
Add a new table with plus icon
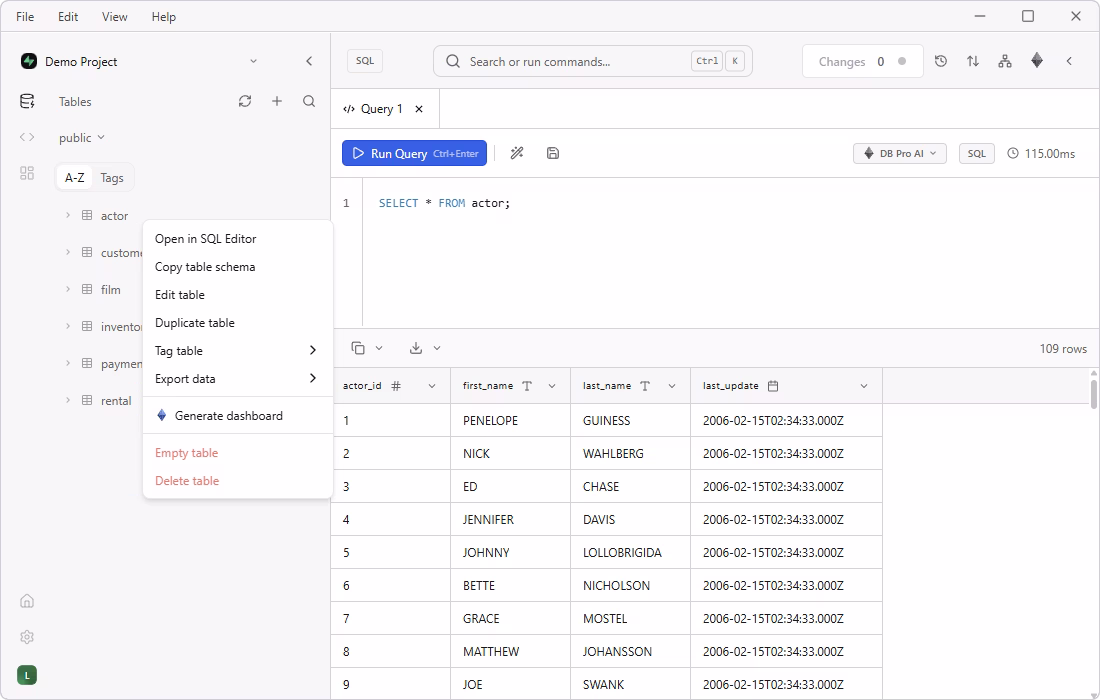point(277,101)
